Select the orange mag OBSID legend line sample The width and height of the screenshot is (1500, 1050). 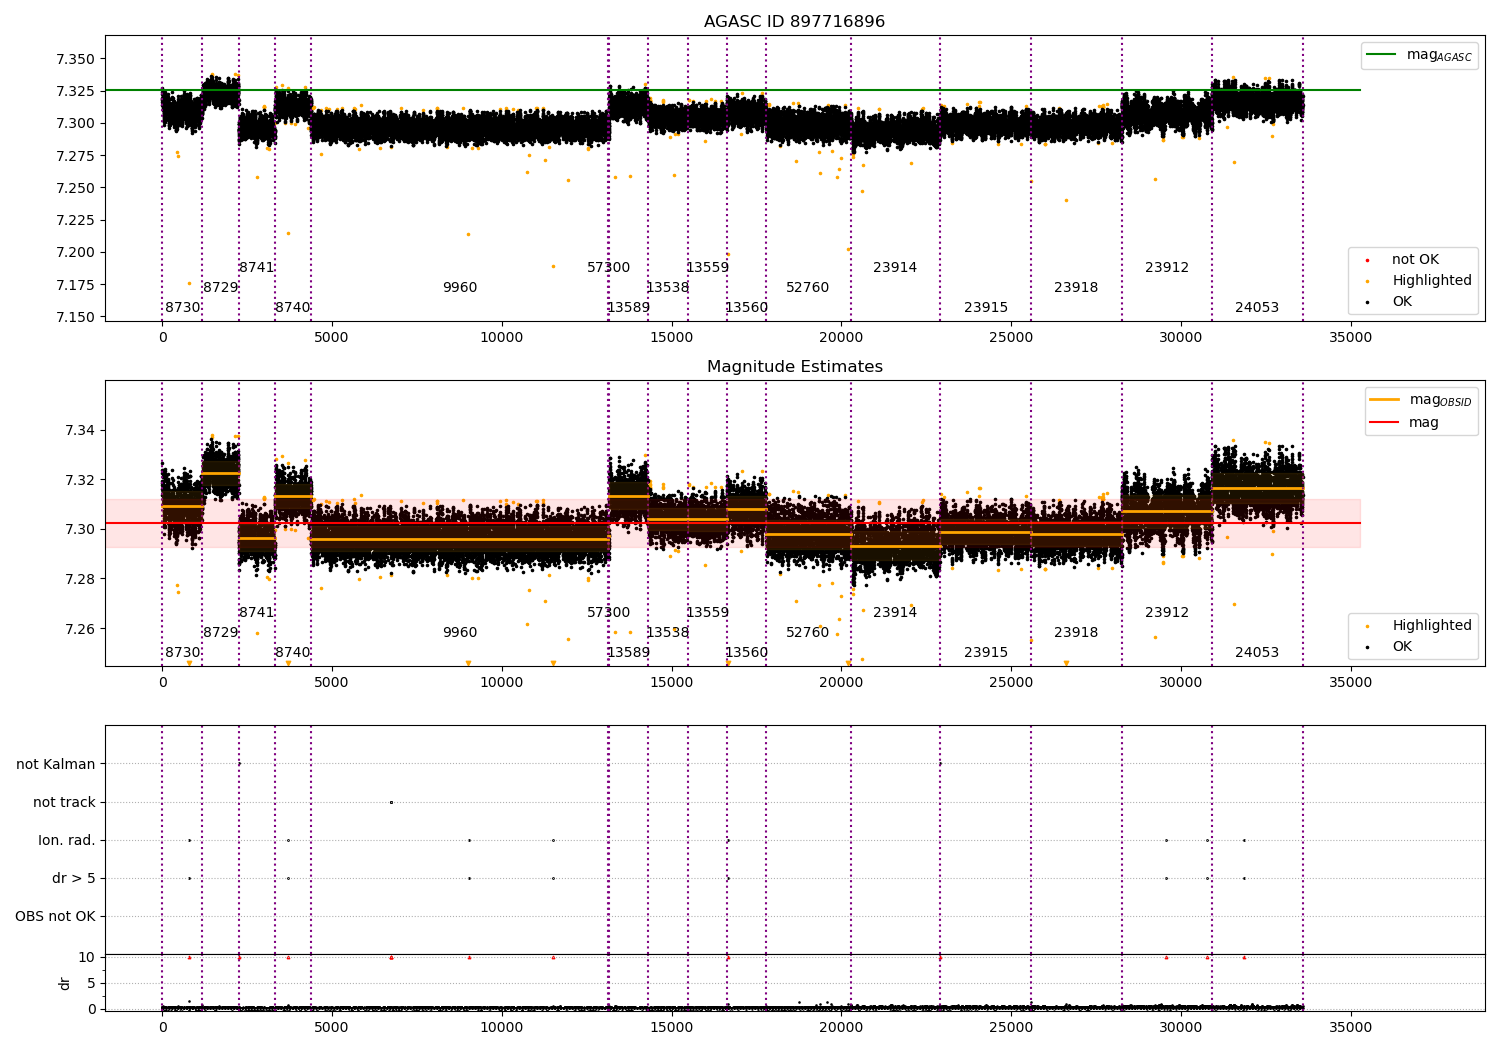[1384, 400]
